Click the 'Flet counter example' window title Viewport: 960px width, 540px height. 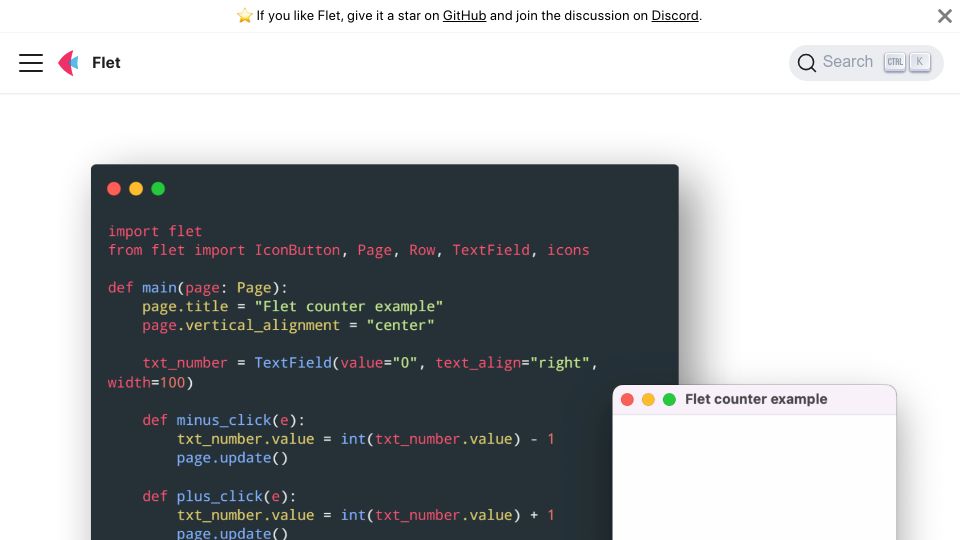[756, 399]
